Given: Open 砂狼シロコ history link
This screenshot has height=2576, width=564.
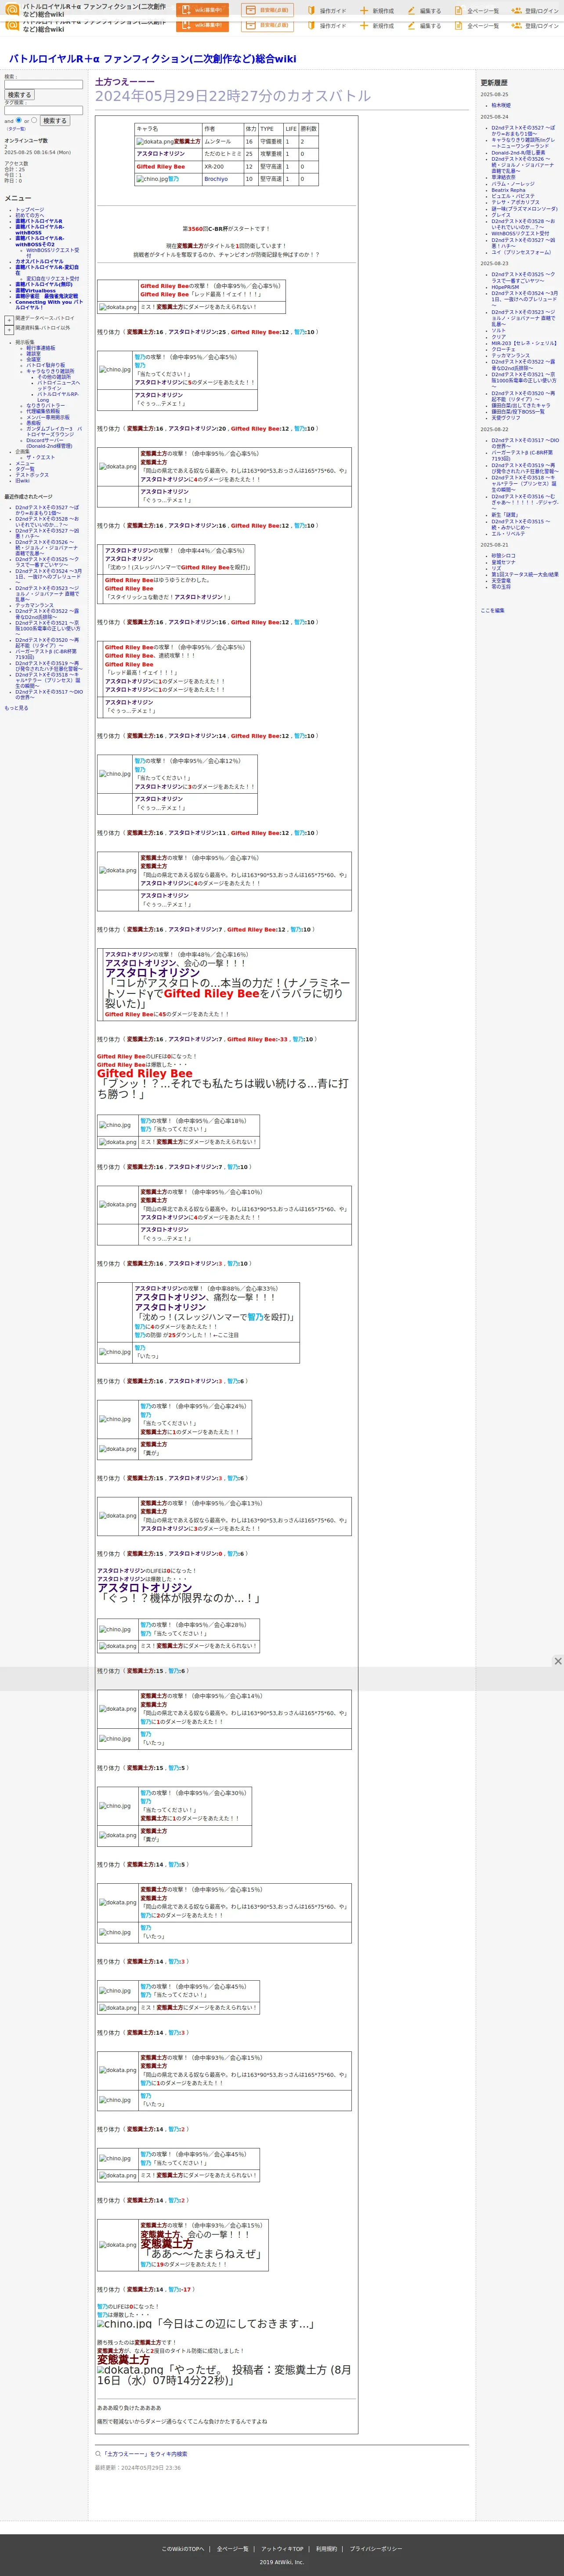Looking at the screenshot, I should [504, 556].
